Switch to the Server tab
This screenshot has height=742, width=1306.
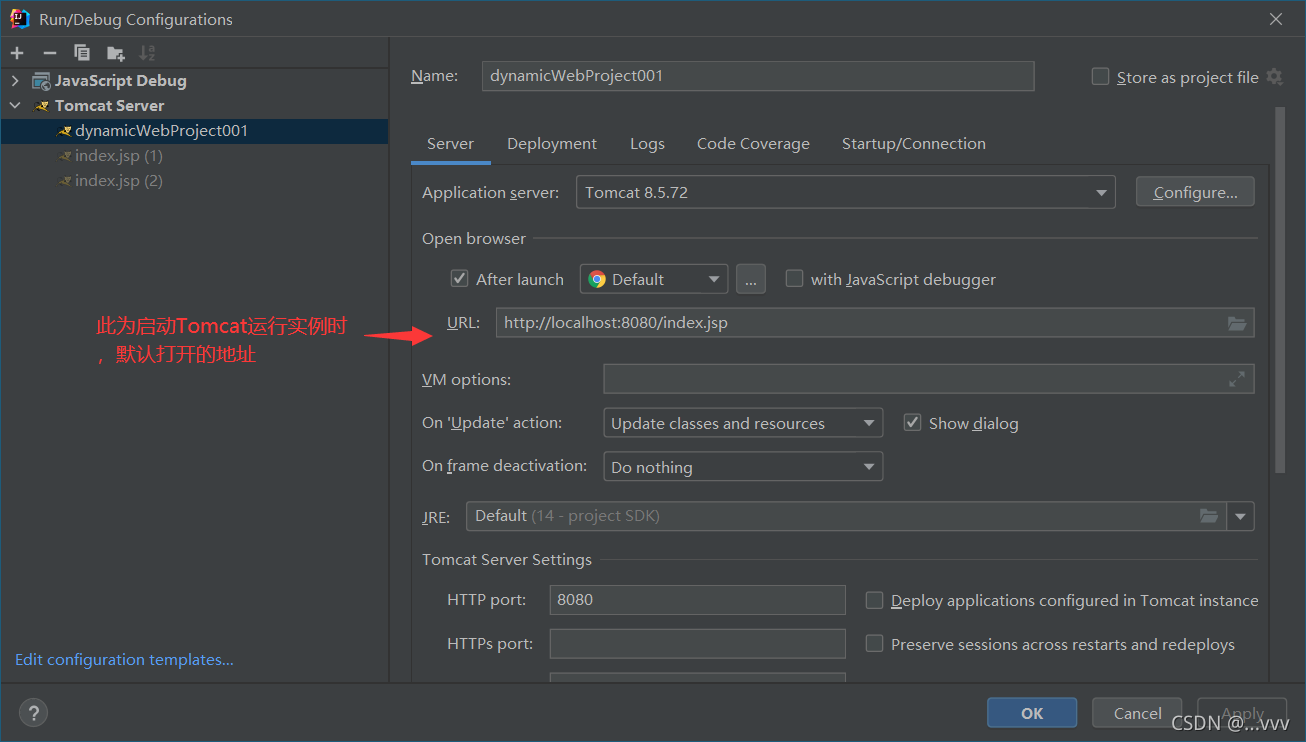pyautogui.click(x=450, y=144)
